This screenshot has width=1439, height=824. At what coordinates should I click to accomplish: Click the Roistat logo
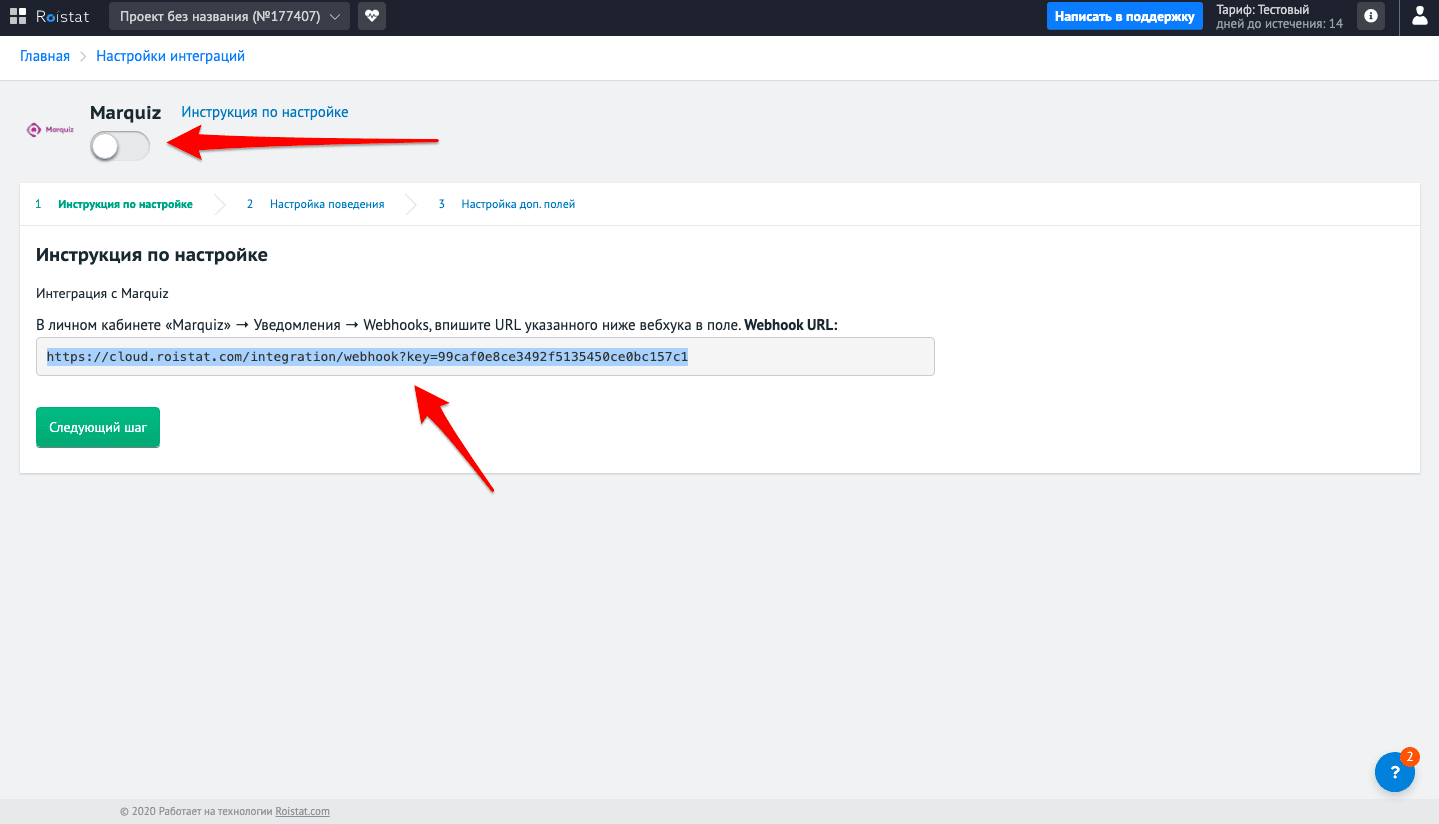pyautogui.click(x=63, y=16)
